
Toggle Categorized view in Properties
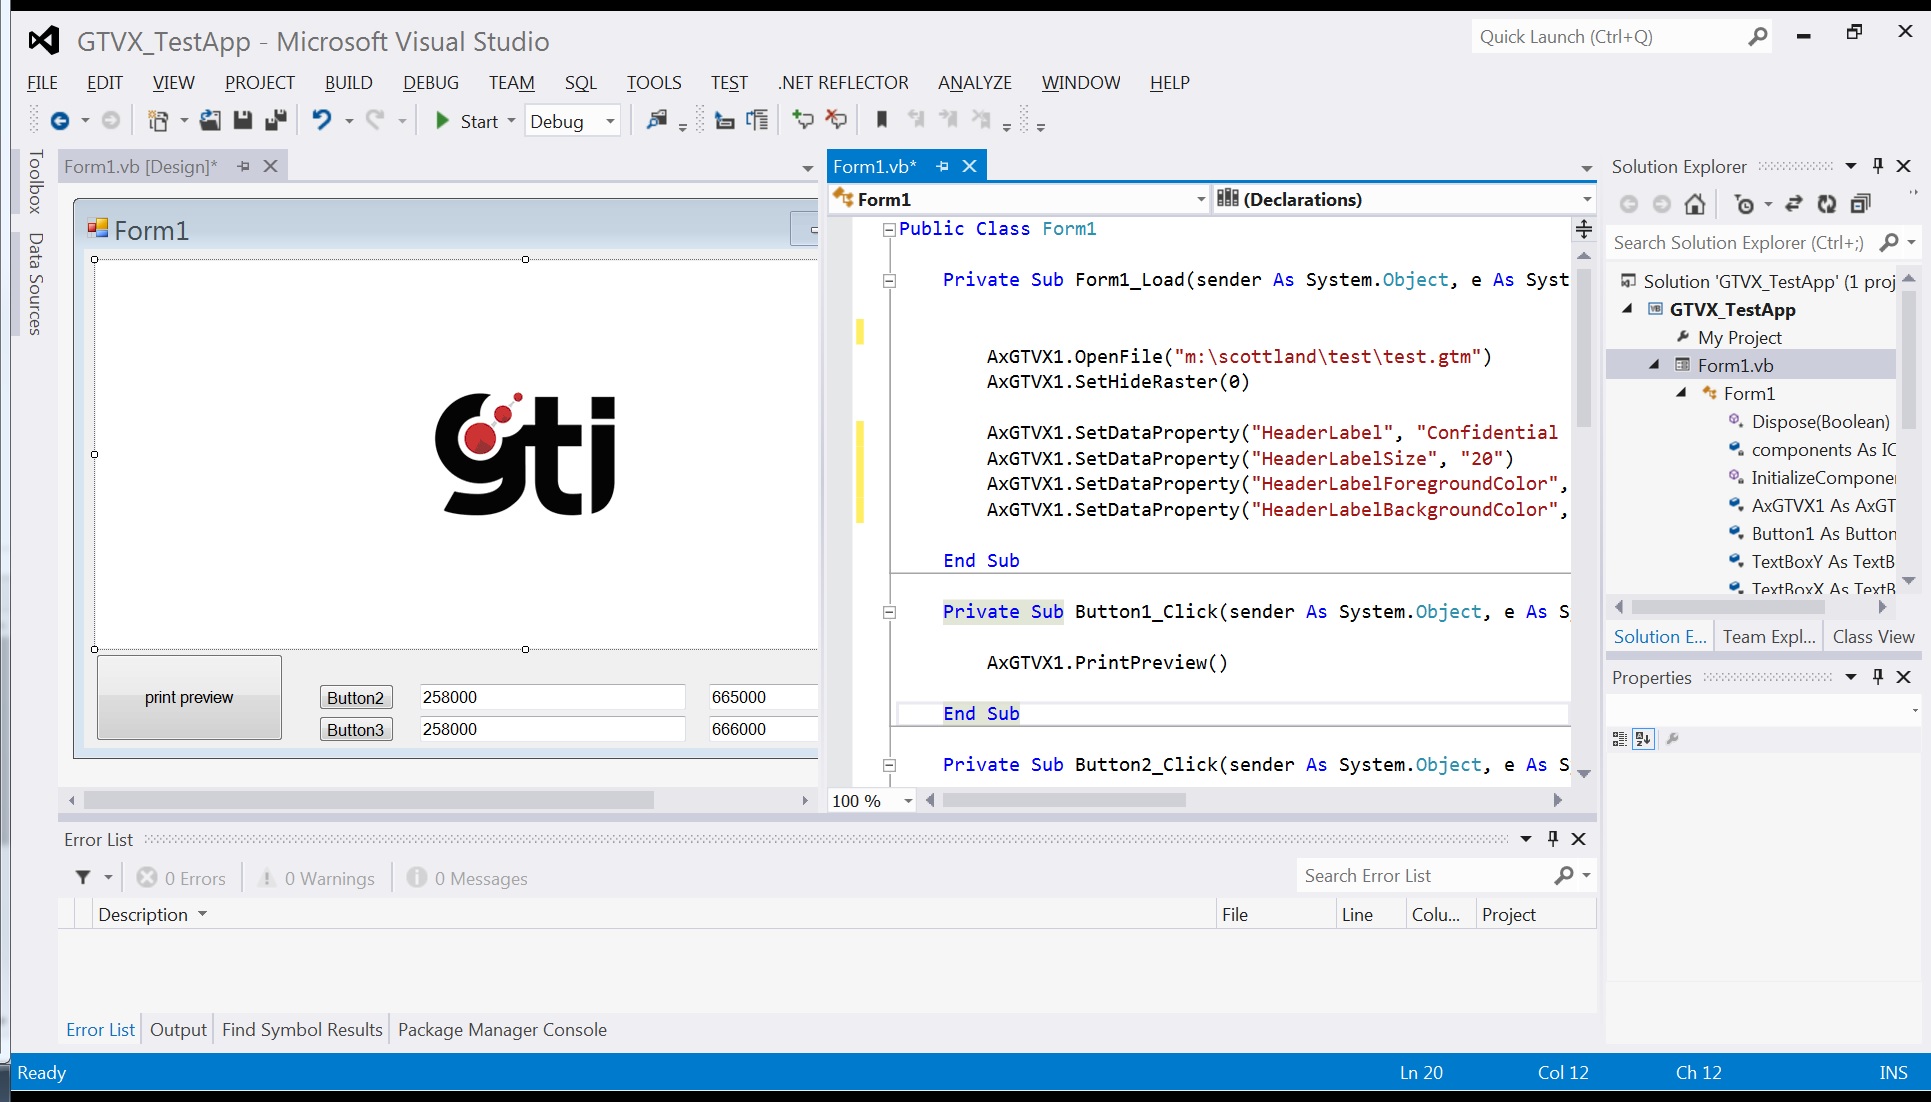tap(1620, 739)
